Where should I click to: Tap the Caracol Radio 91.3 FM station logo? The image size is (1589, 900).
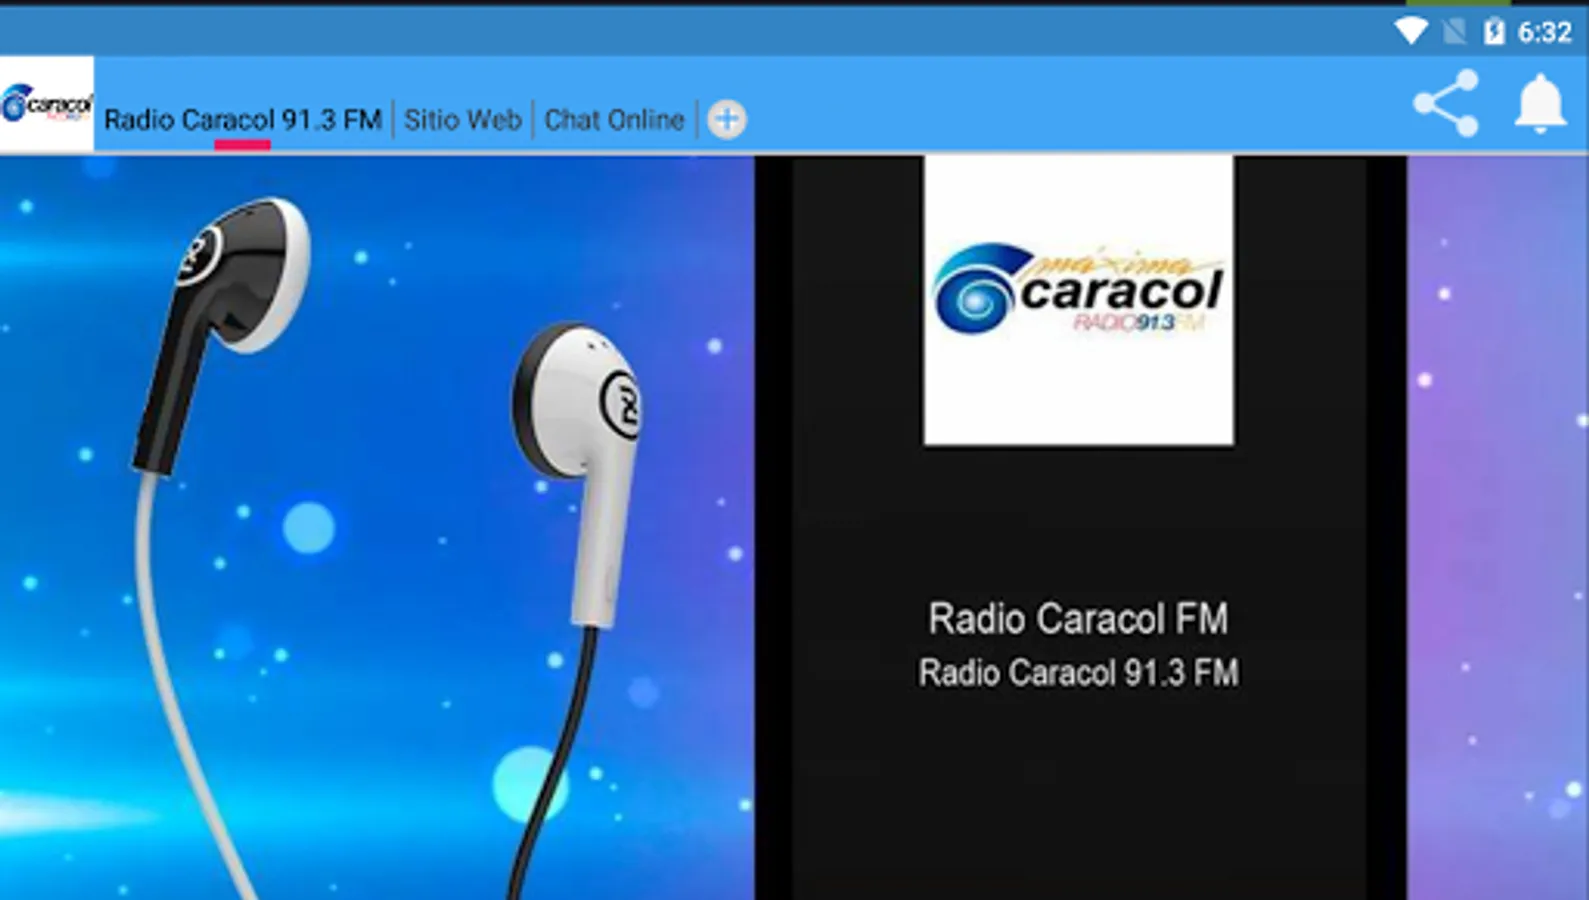(1078, 300)
